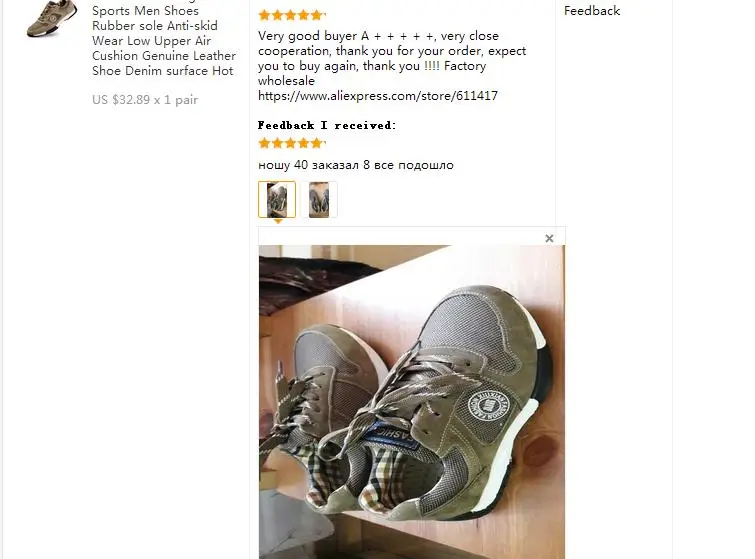Screen dimensions: 755x559
Task: Click the blue FASHION tongue label in photo
Action: [x=390, y=434]
